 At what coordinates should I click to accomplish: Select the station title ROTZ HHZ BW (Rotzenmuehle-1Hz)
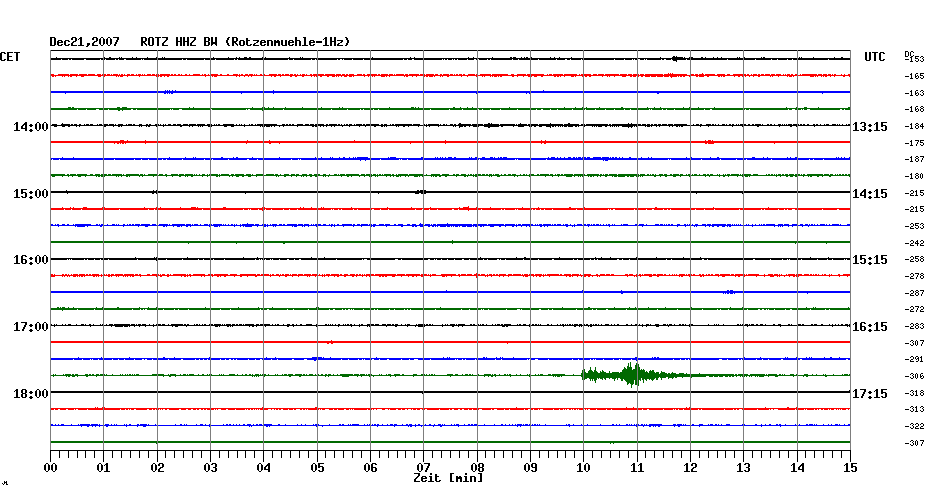(245, 42)
